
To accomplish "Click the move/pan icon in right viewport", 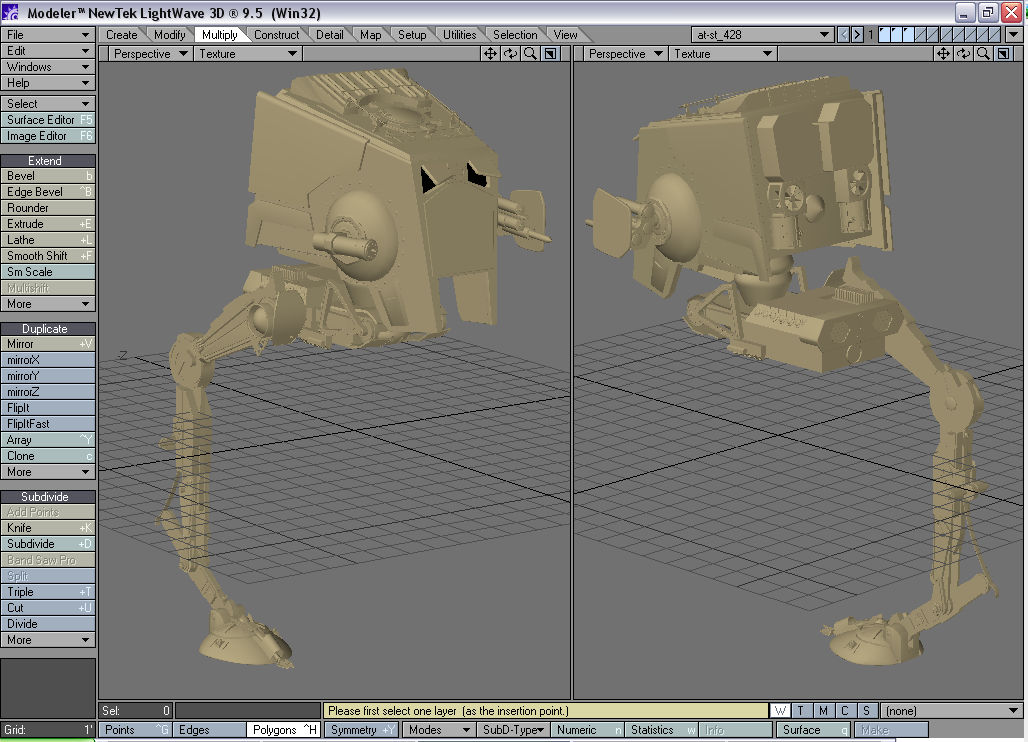I will click(x=943, y=54).
